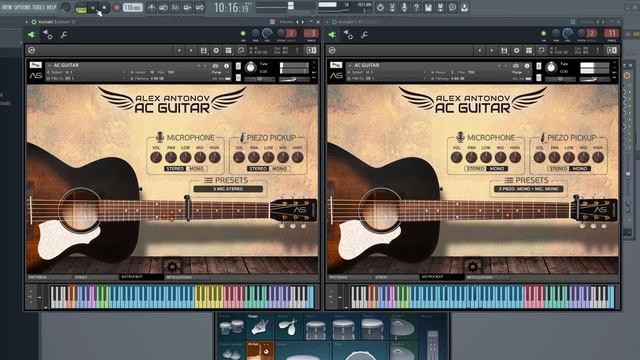The width and height of the screenshot is (640, 360).
Task: Click the left Kontakt save disk icon
Action: tap(204, 50)
